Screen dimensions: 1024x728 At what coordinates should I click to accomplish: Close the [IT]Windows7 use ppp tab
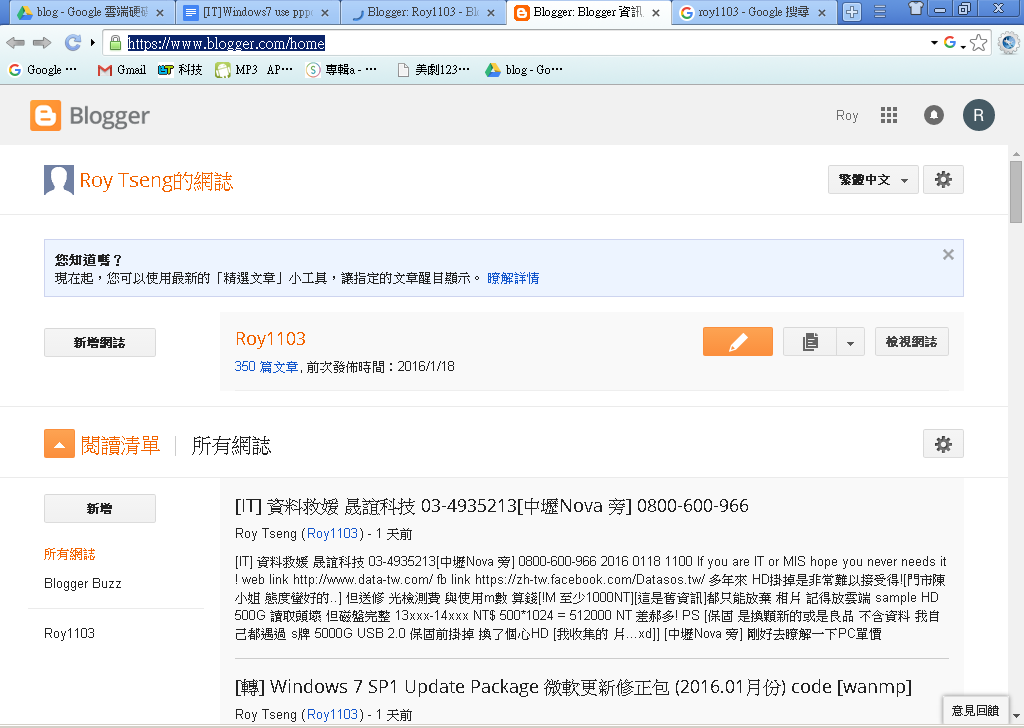pyautogui.click(x=325, y=12)
